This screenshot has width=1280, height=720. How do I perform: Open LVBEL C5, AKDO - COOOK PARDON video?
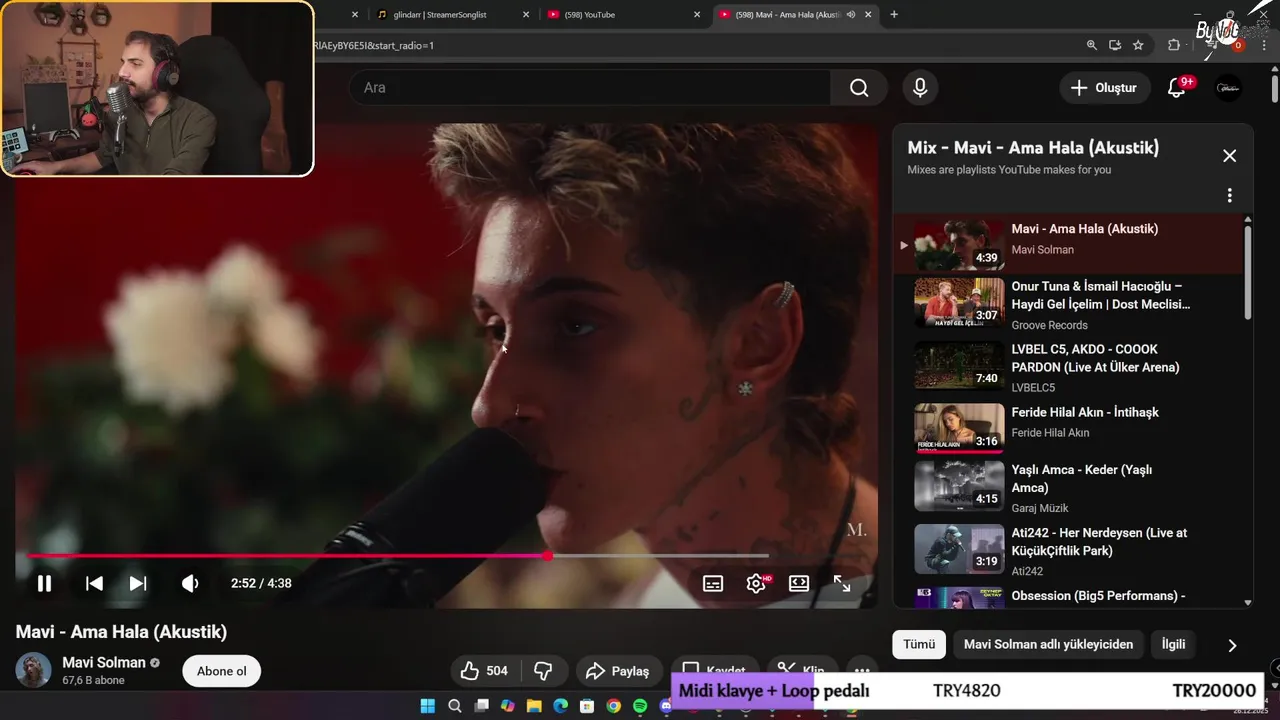[x=1066, y=366]
